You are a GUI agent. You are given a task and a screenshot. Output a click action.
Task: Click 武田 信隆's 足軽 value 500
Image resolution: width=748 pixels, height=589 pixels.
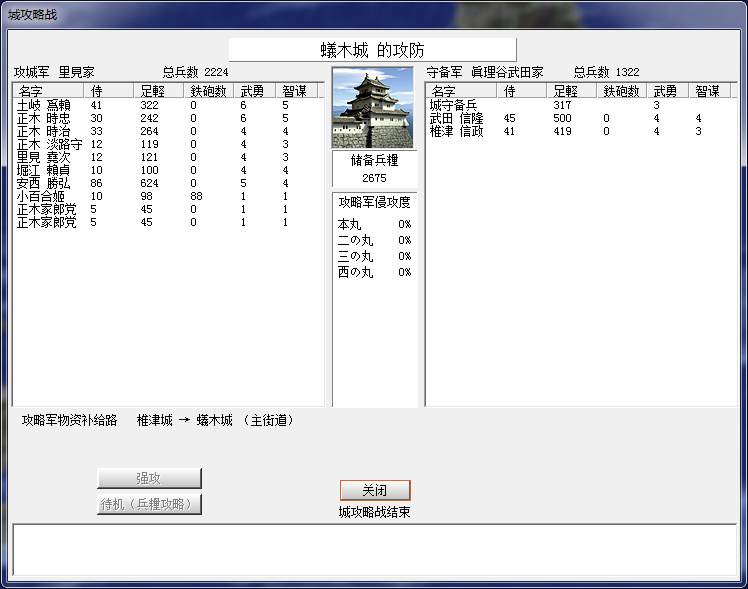562,118
